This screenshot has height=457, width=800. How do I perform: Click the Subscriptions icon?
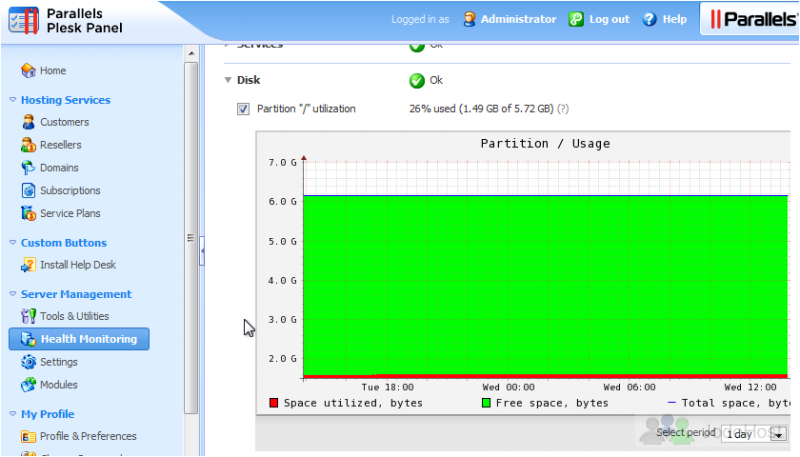click(28, 190)
